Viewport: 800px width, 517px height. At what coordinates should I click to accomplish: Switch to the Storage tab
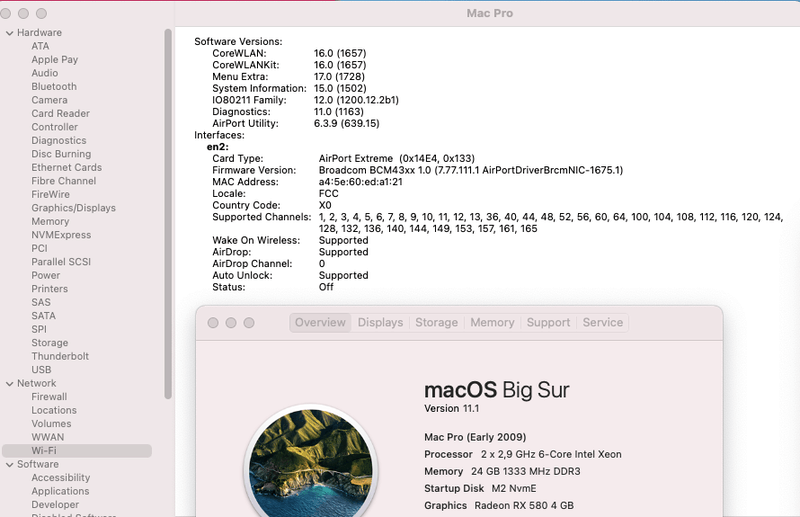click(436, 323)
